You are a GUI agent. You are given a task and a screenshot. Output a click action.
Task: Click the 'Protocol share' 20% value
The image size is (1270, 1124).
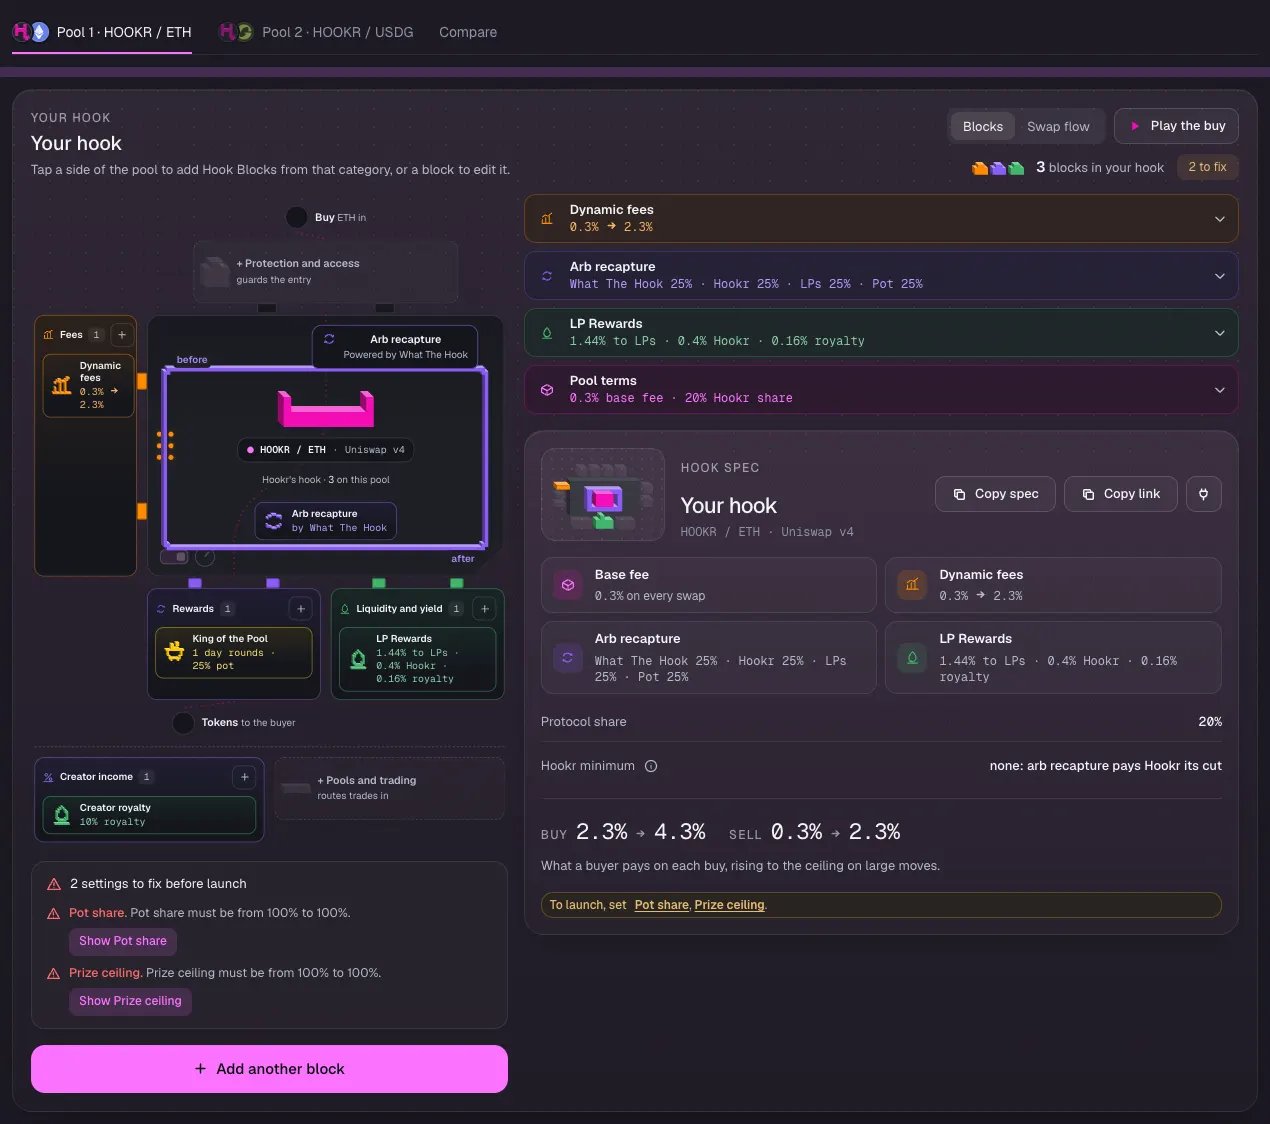(1210, 722)
